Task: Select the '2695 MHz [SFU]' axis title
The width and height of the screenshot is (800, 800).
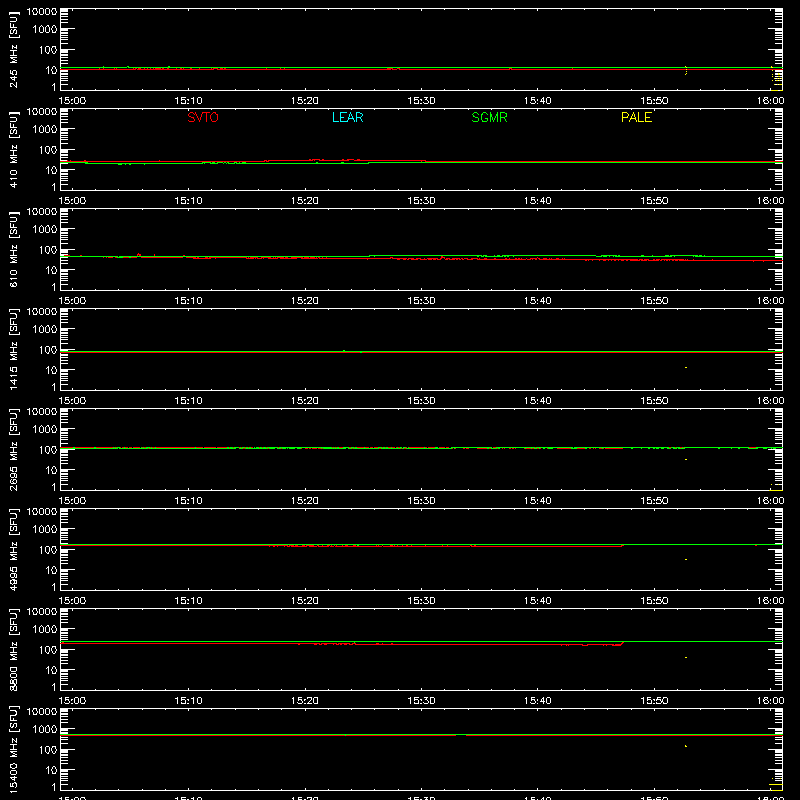Action: tap(13, 449)
